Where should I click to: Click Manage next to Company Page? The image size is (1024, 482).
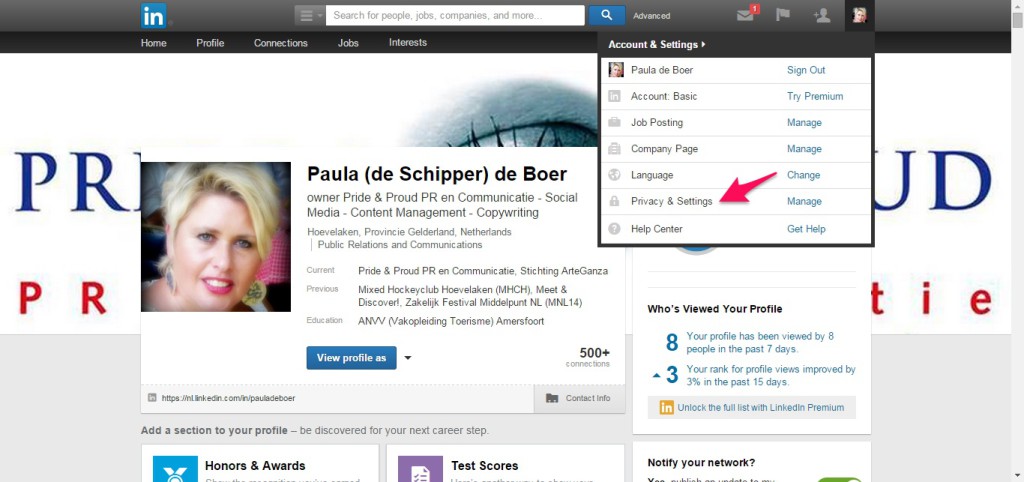[804, 148]
